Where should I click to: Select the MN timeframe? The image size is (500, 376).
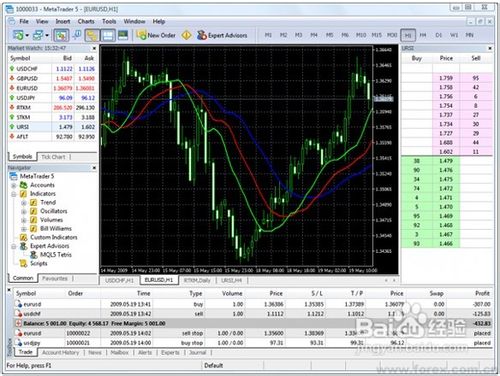pos(470,35)
